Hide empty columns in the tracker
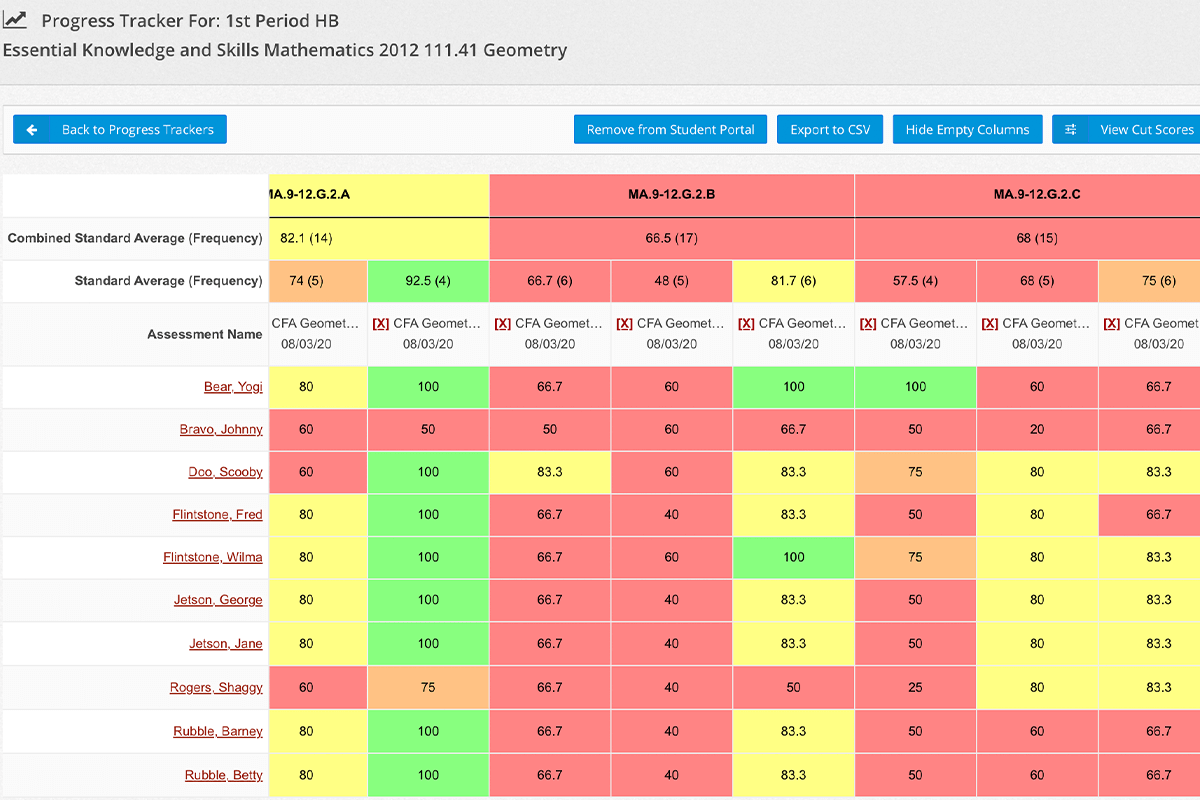The width and height of the screenshot is (1200, 800). pyautogui.click(x=967, y=130)
